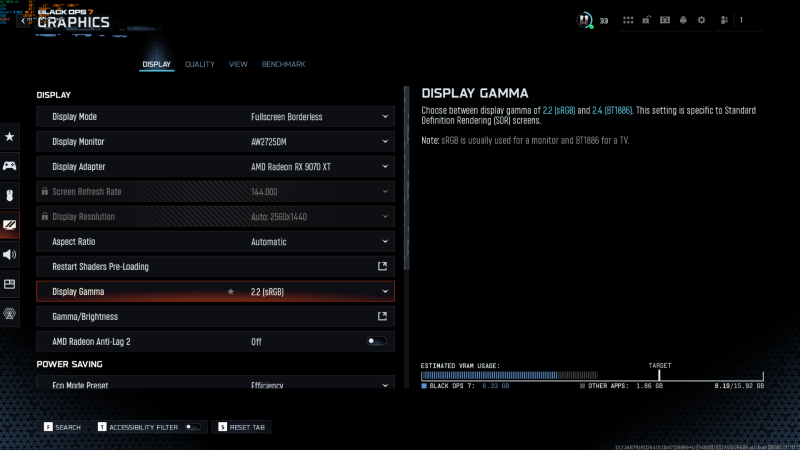Switch to the Quality tab
Viewport: 800px width, 450px height.
199,64
